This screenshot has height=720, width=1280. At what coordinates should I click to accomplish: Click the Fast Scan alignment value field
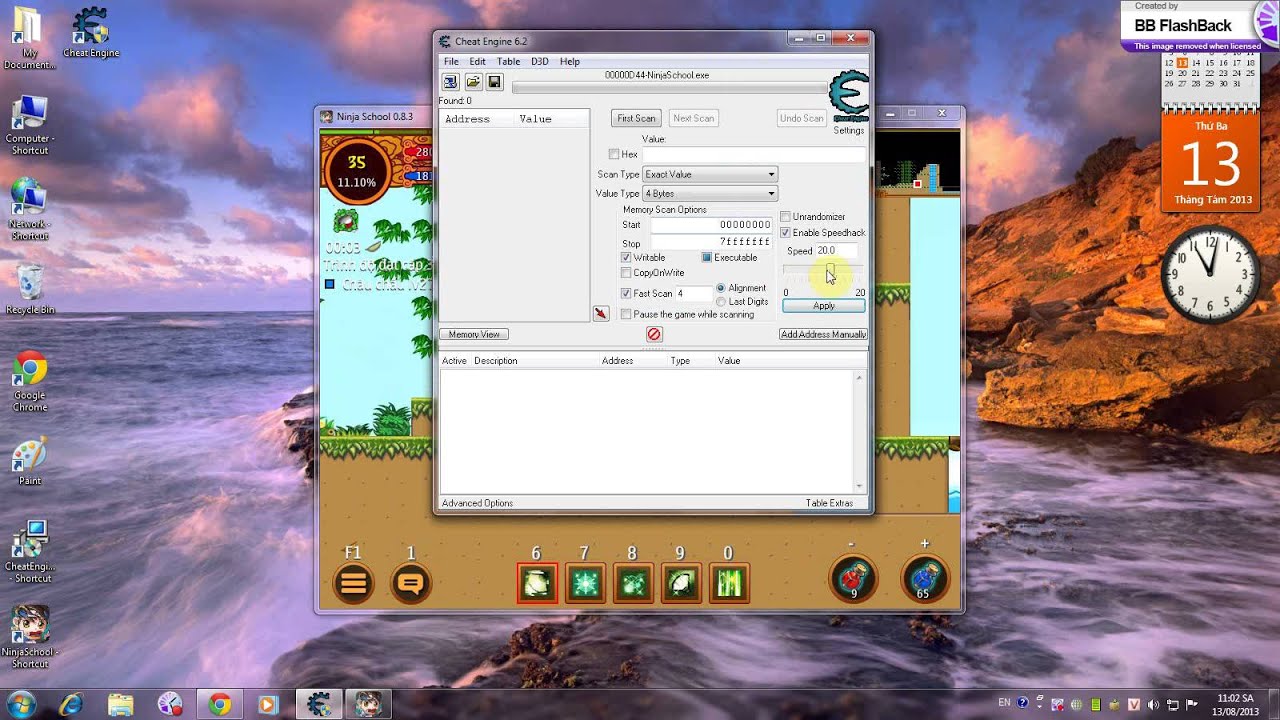tap(693, 294)
